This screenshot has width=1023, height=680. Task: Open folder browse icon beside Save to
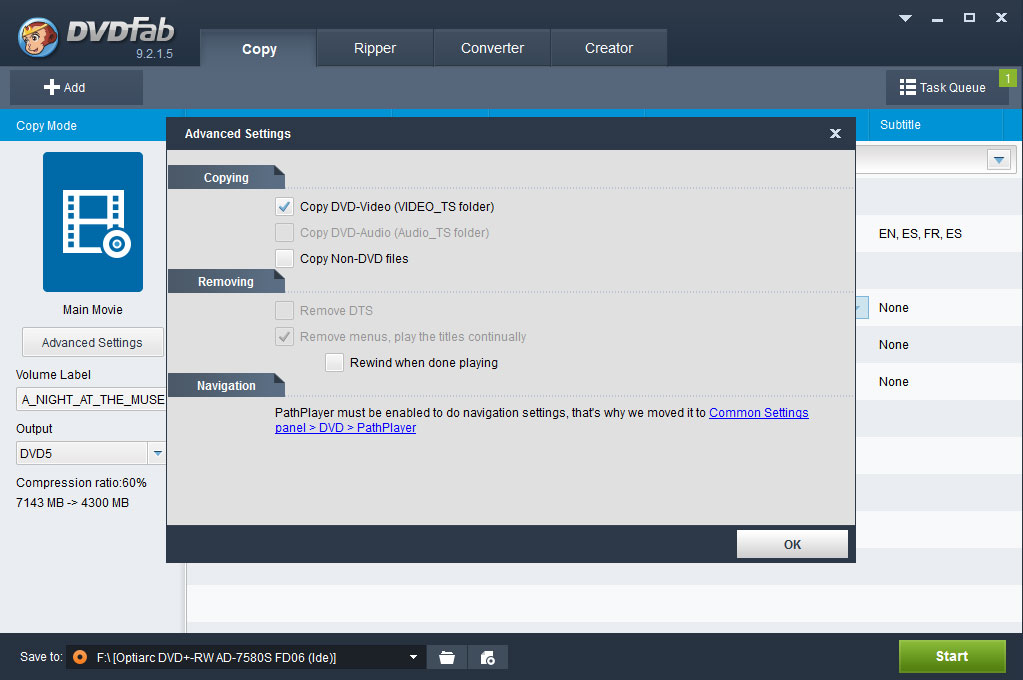[x=447, y=657]
